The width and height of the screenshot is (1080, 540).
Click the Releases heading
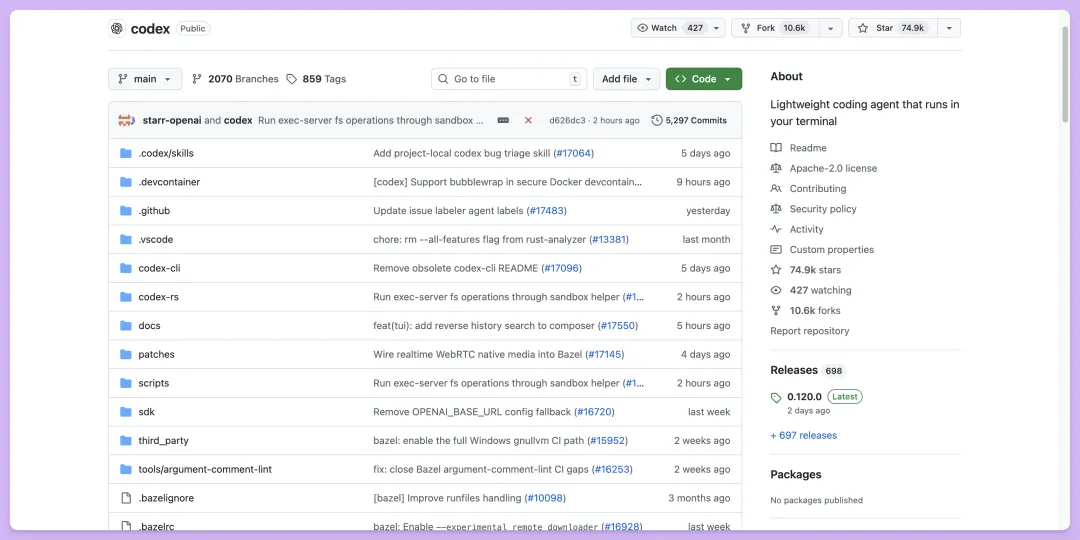[793, 371]
